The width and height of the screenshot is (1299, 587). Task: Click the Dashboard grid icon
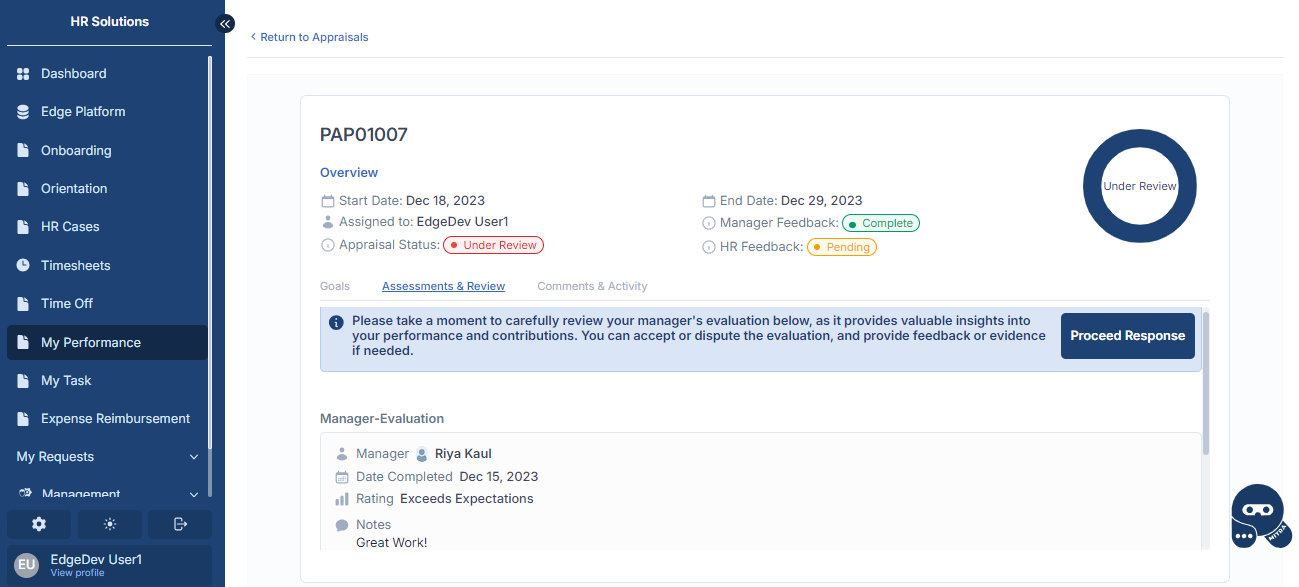click(23, 74)
